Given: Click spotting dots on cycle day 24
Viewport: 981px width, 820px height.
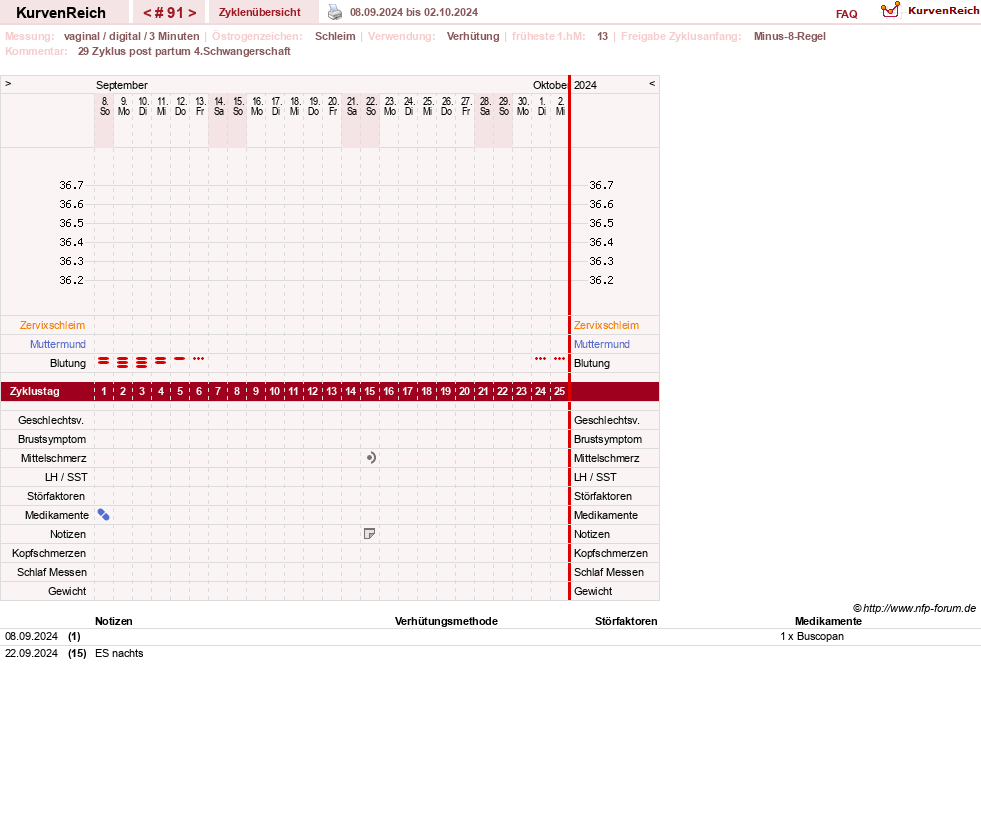Looking at the screenshot, I should [x=541, y=358].
